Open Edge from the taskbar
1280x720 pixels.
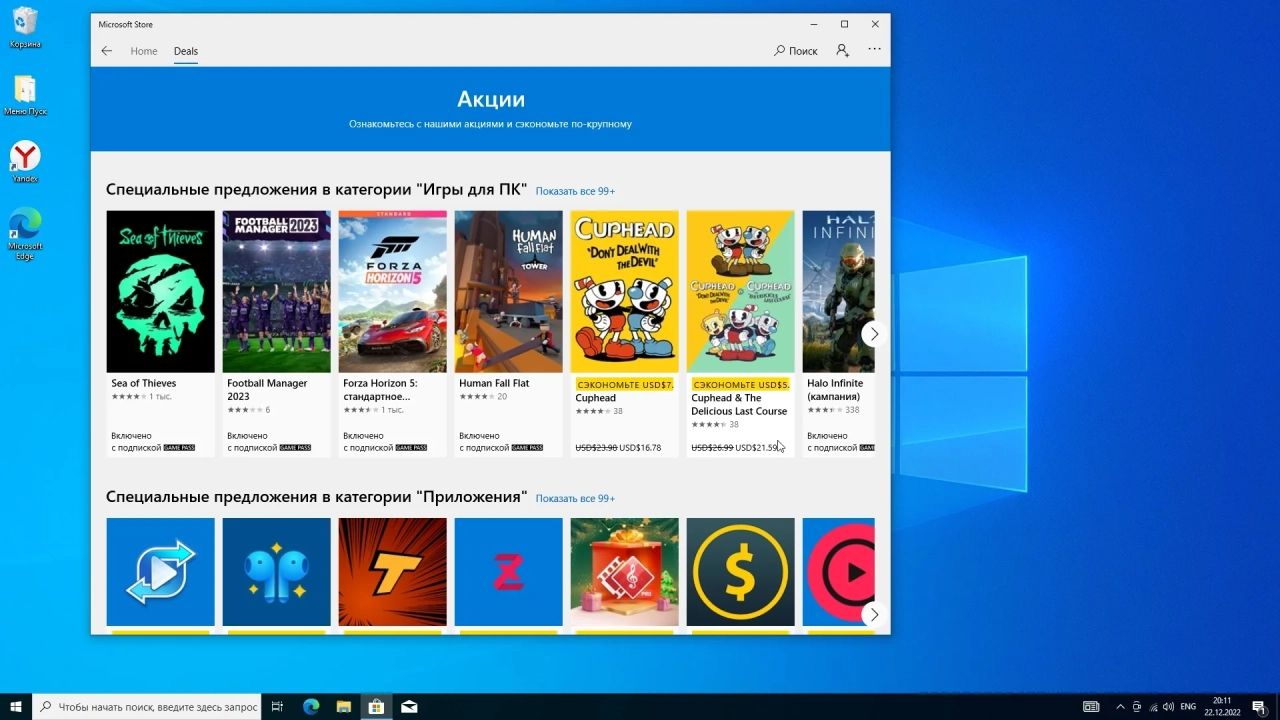tap(311, 707)
